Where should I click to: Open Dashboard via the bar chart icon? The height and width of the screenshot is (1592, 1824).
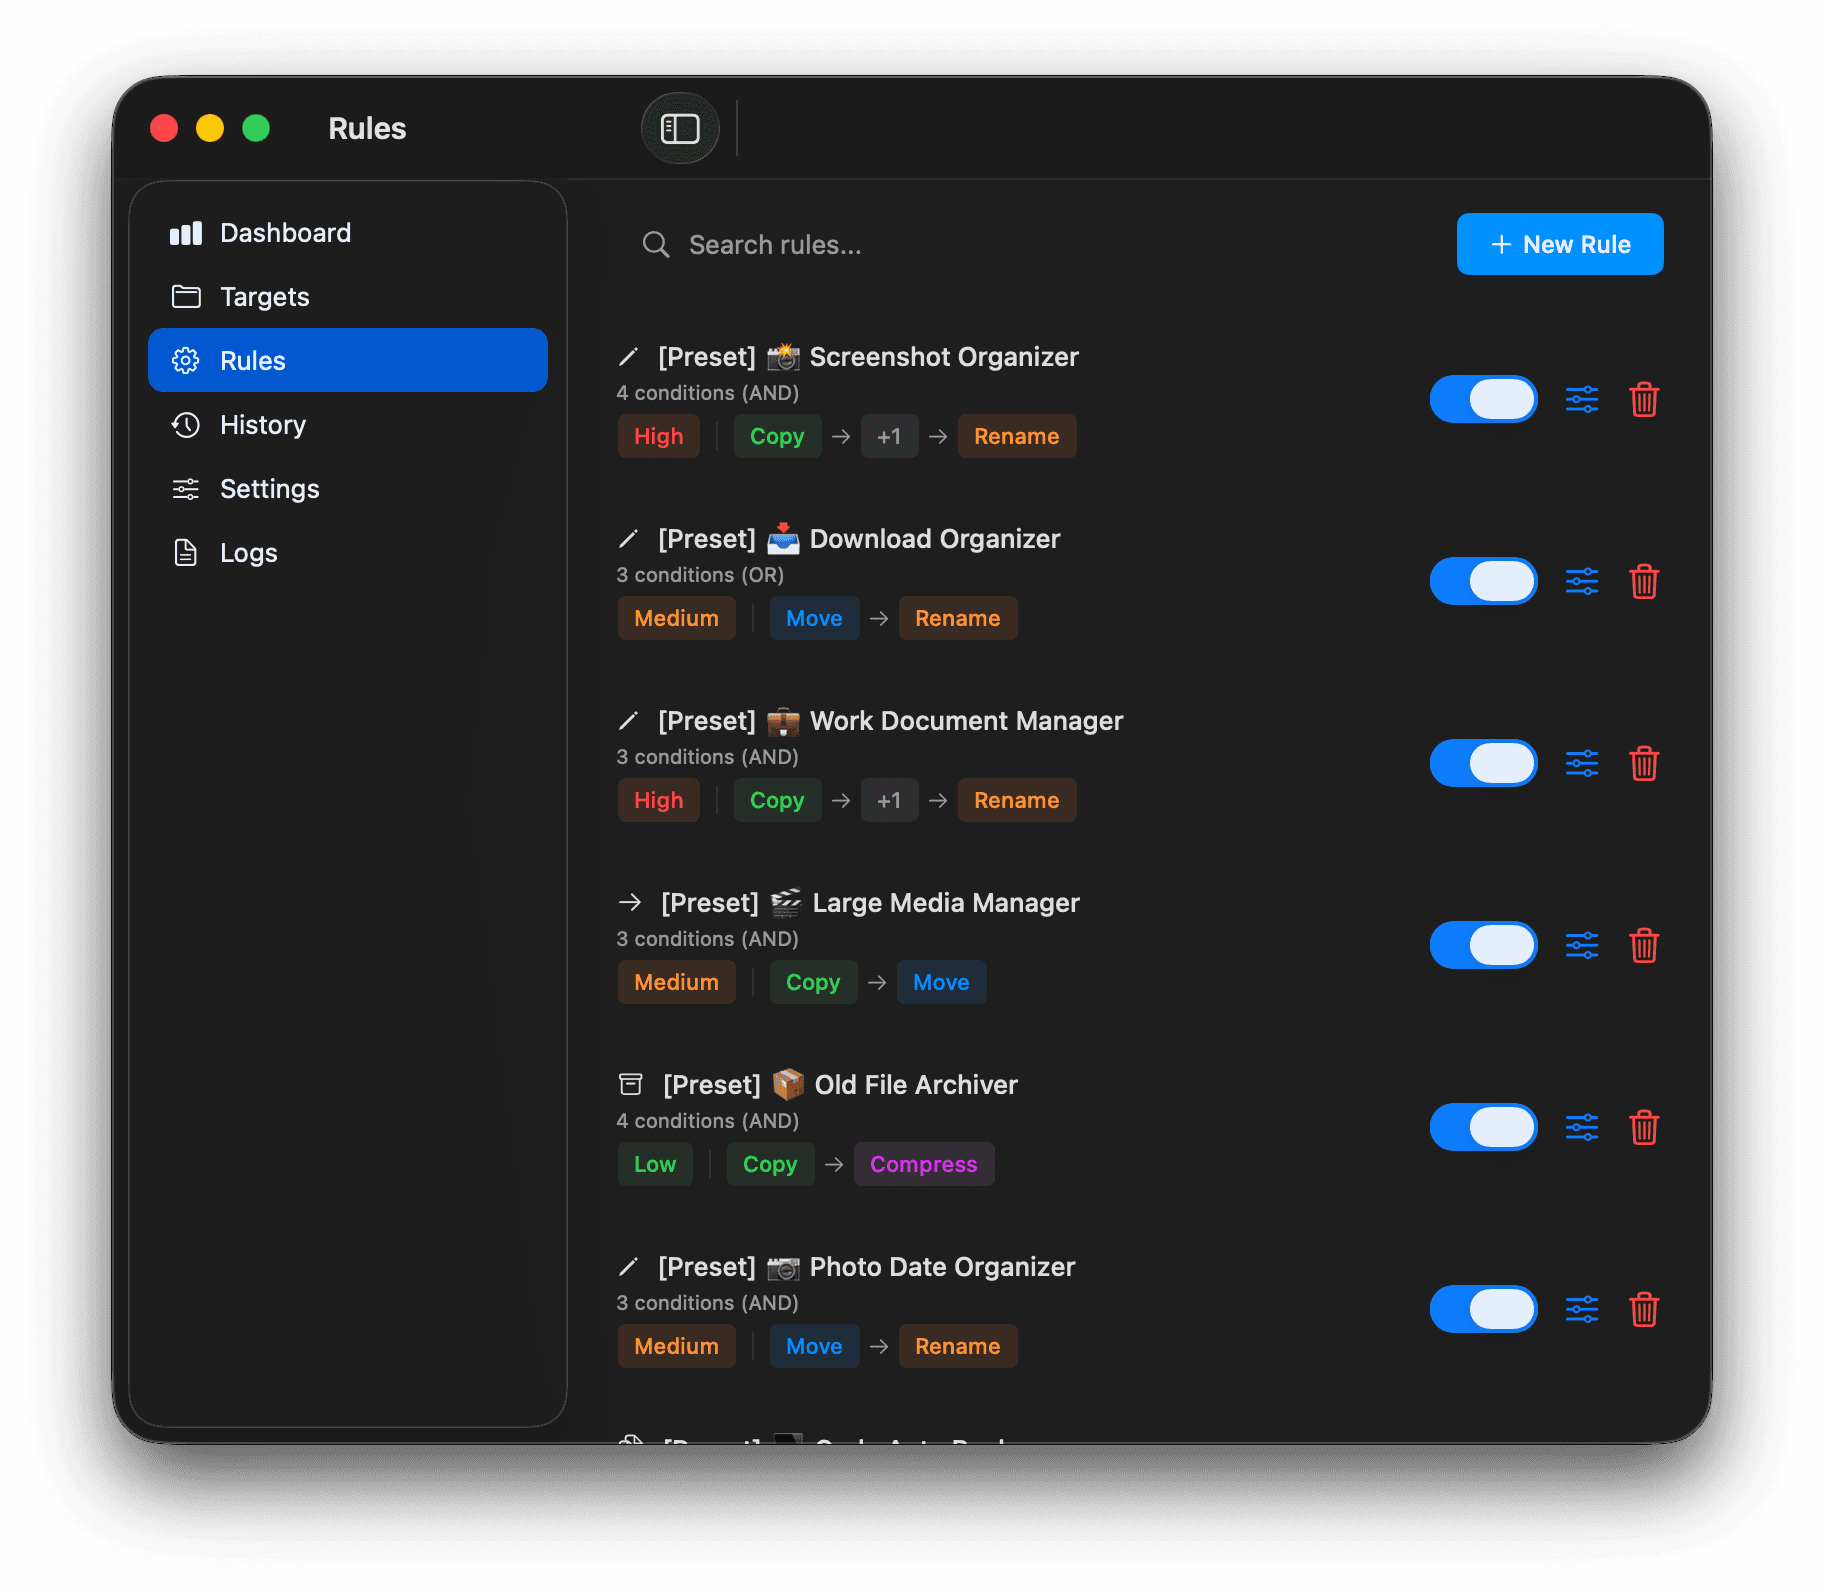pyautogui.click(x=186, y=232)
